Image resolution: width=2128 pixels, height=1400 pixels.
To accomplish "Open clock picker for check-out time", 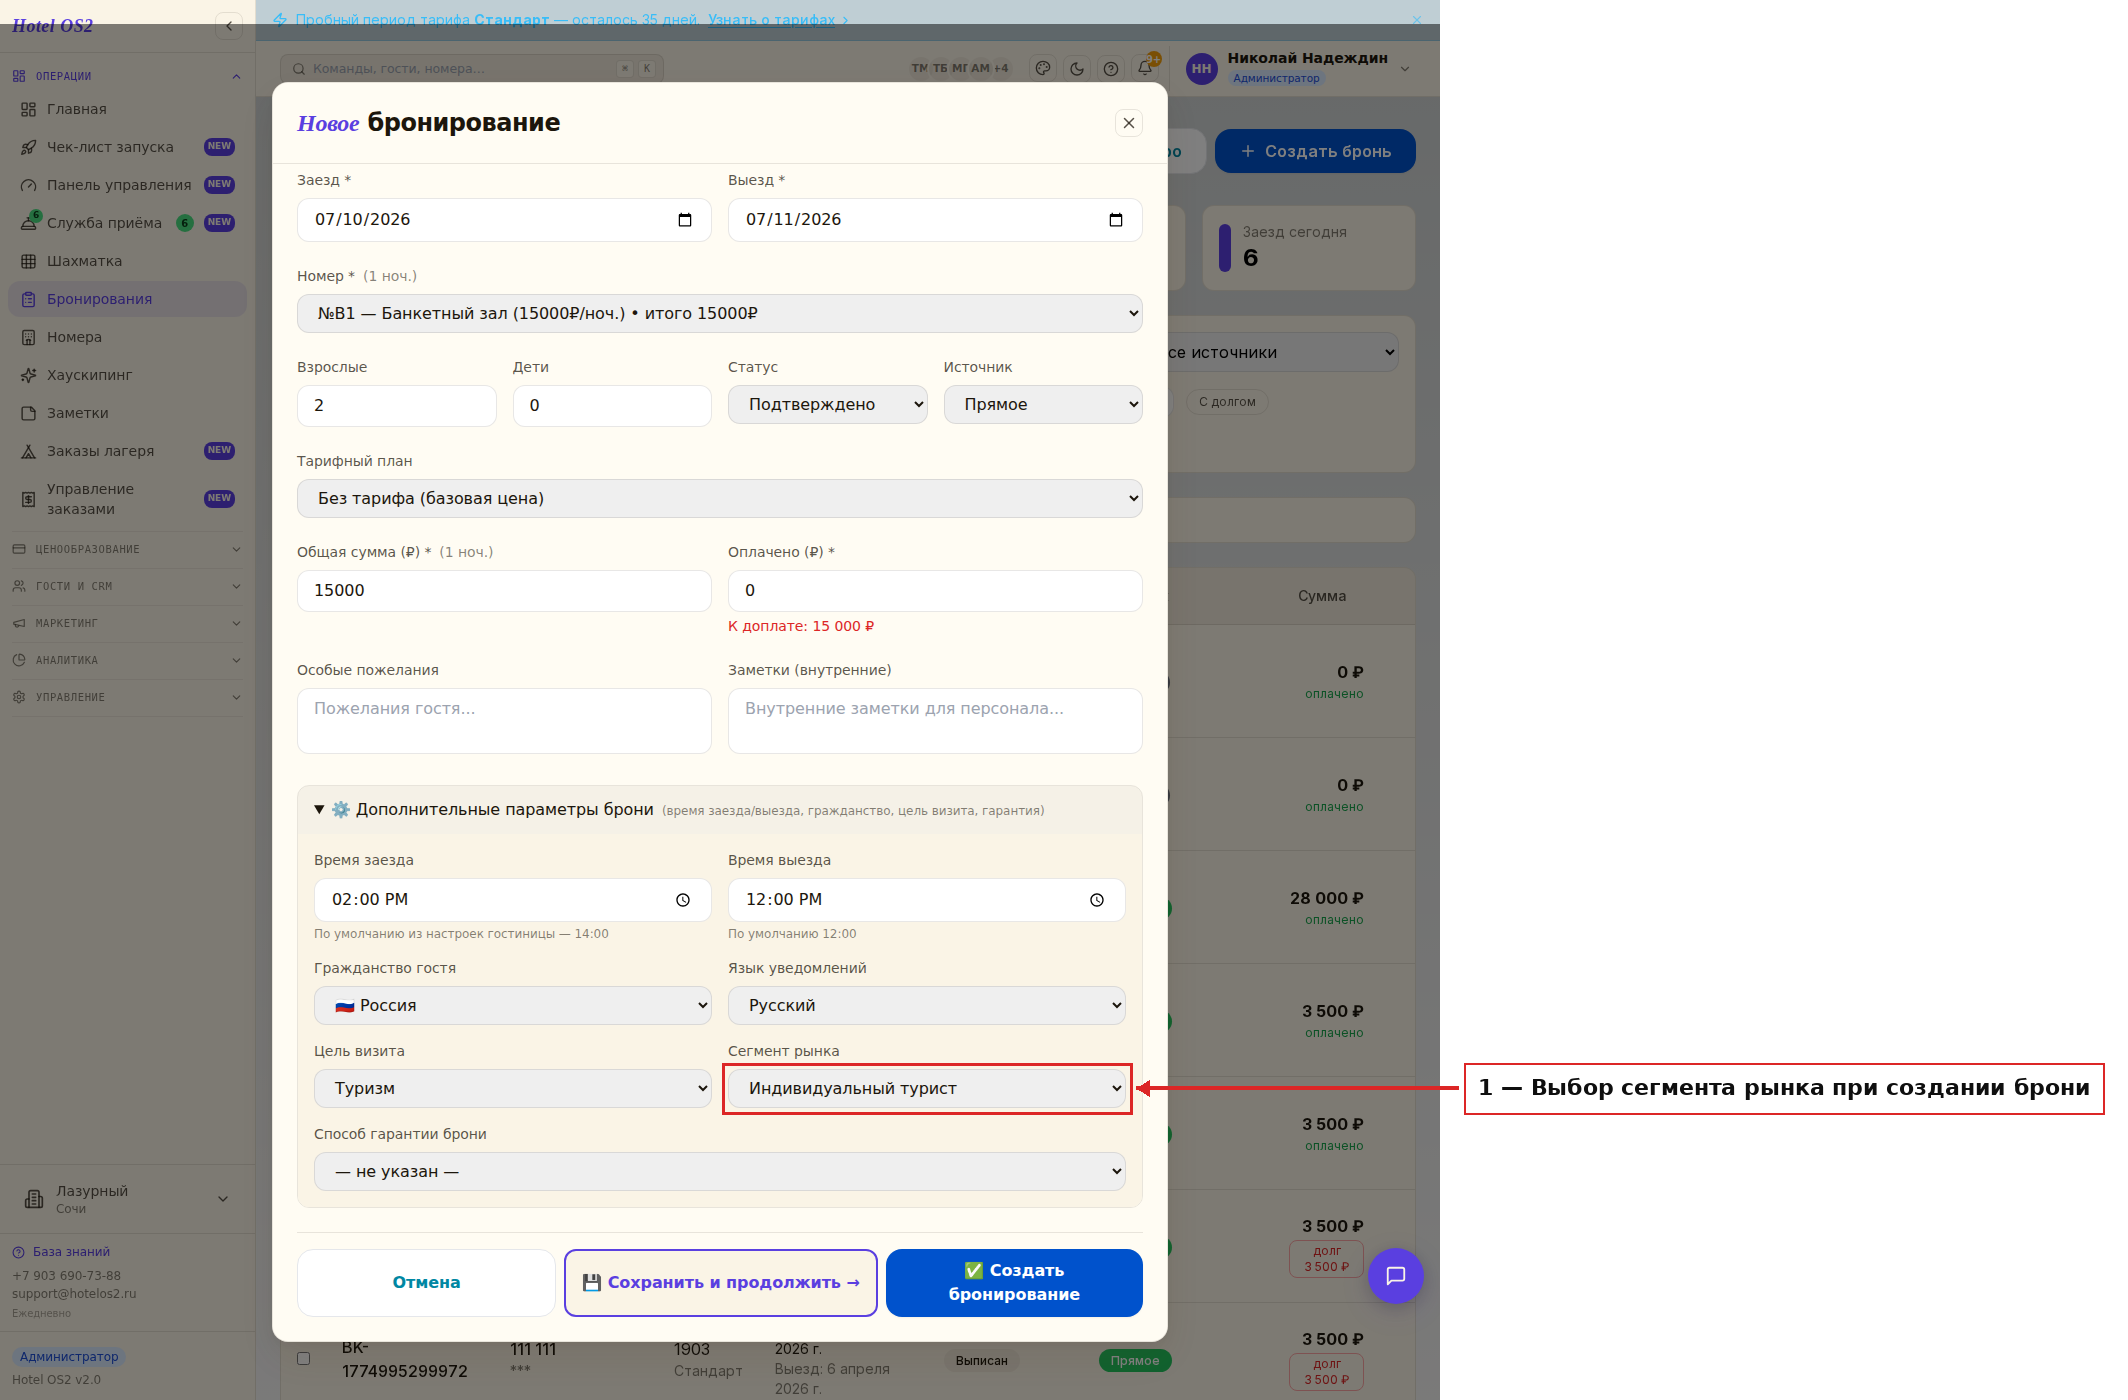I will [1097, 900].
